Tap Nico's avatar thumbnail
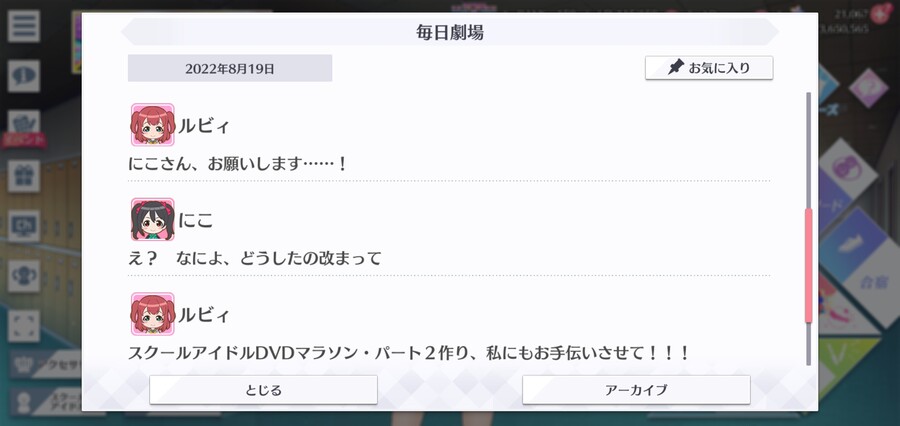The width and height of the screenshot is (900, 426). point(152,219)
